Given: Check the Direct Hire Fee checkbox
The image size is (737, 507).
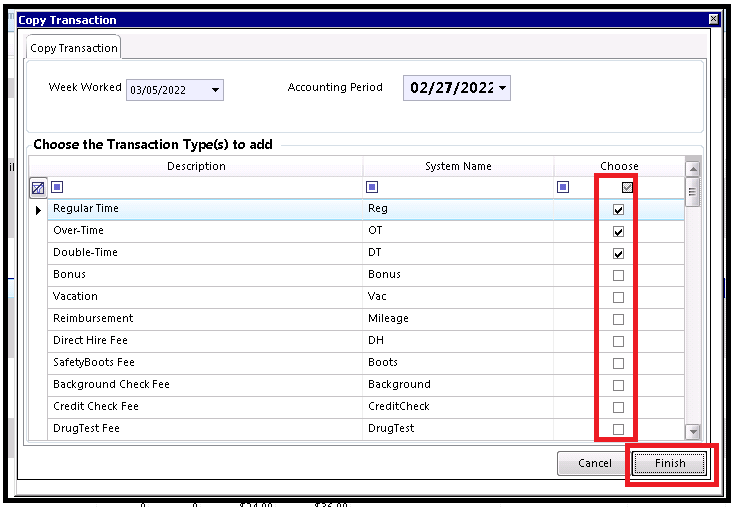Looking at the screenshot, I should [x=619, y=342].
